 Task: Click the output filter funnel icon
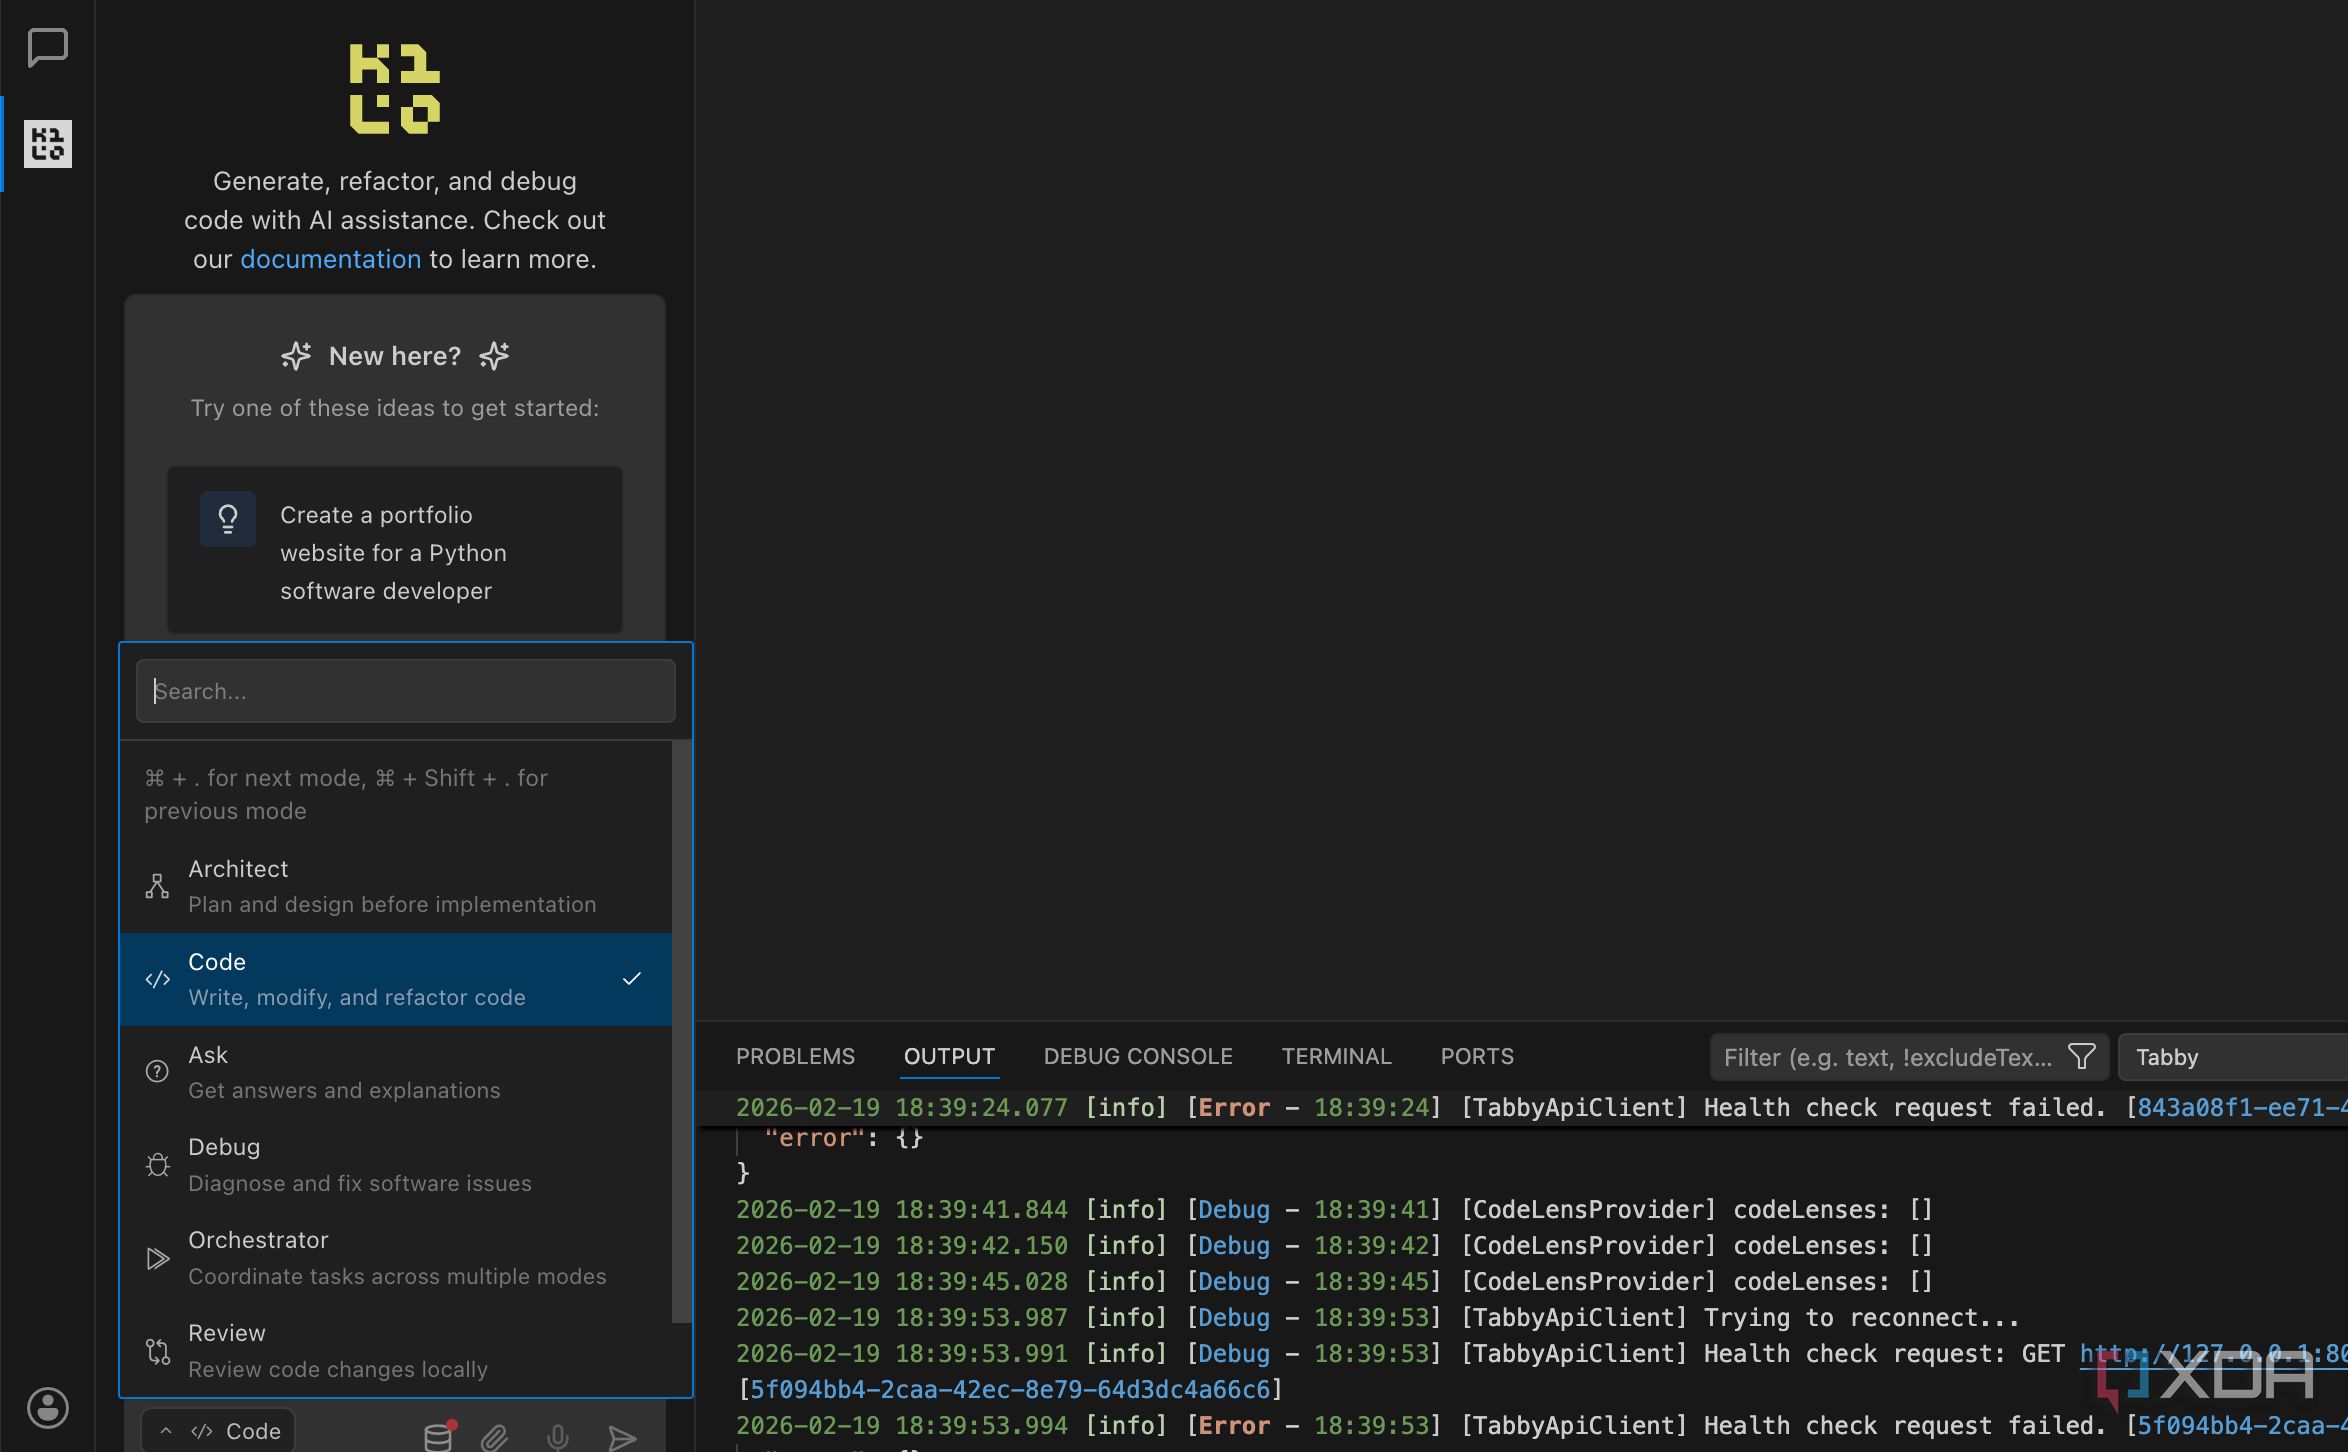(2082, 1056)
